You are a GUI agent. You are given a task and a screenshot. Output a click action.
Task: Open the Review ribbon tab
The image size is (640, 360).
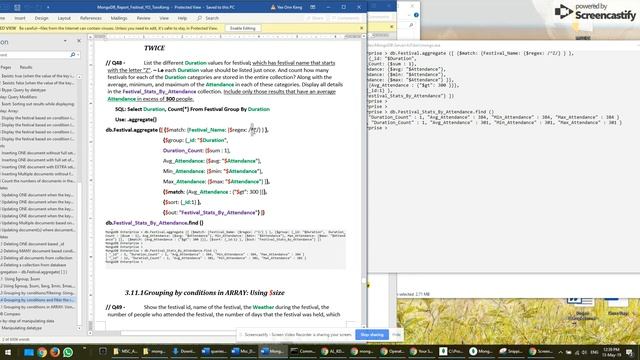143,18
